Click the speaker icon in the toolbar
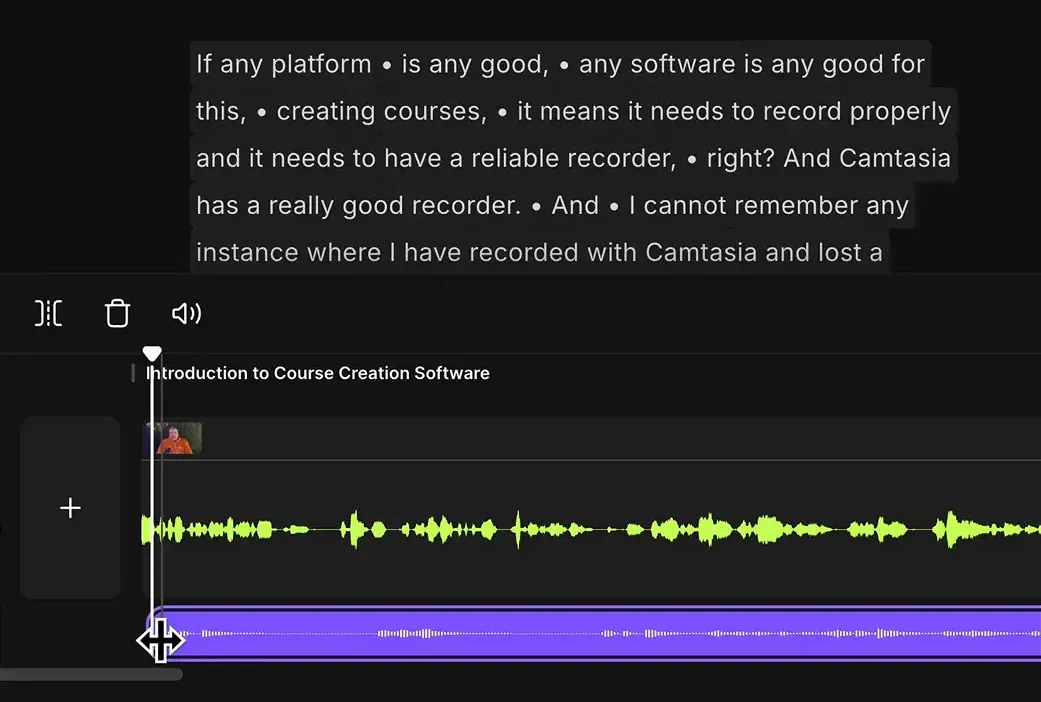The height and width of the screenshot is (702, 1041). point(186,313)
